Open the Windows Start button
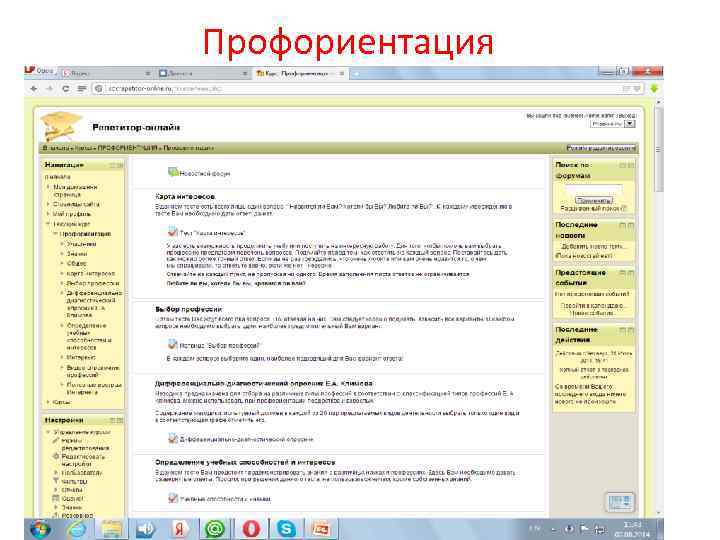 [40, 529]
